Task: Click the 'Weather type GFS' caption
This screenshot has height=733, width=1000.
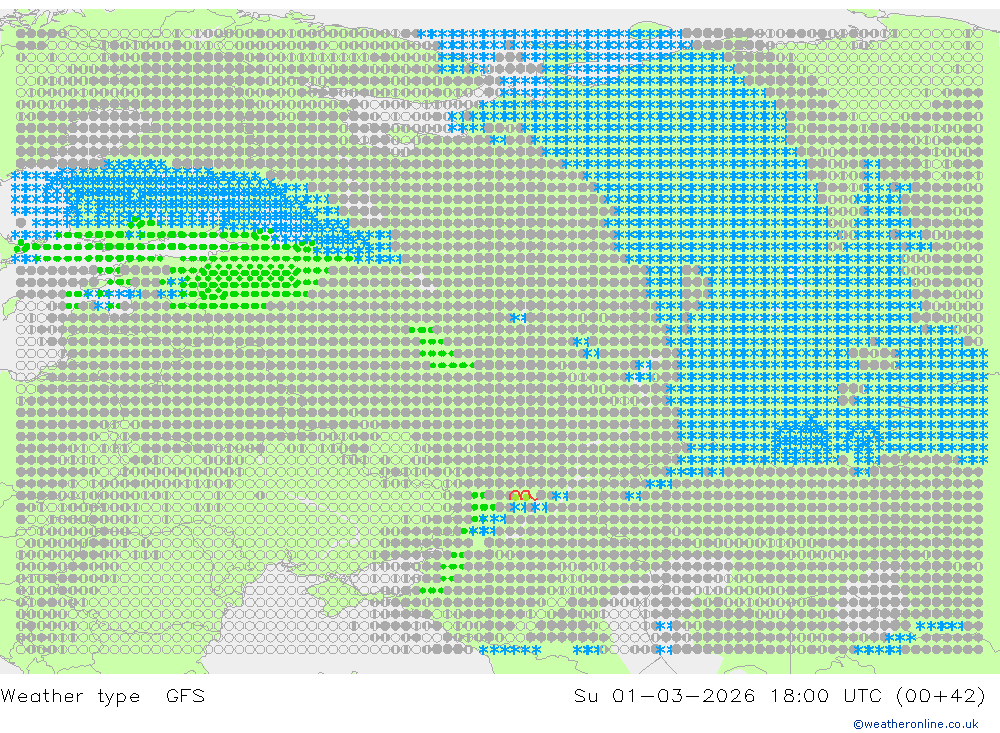Action: [103, 695]
